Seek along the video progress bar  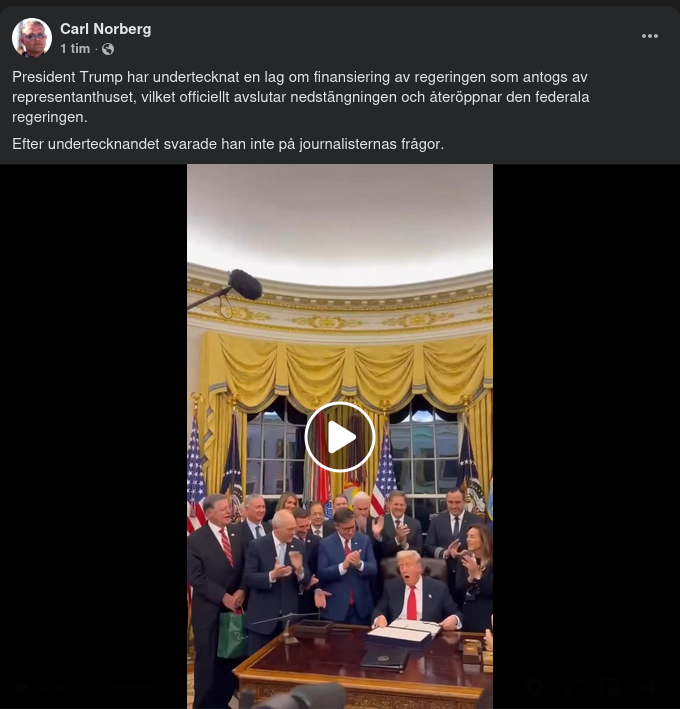coord(312,687)
